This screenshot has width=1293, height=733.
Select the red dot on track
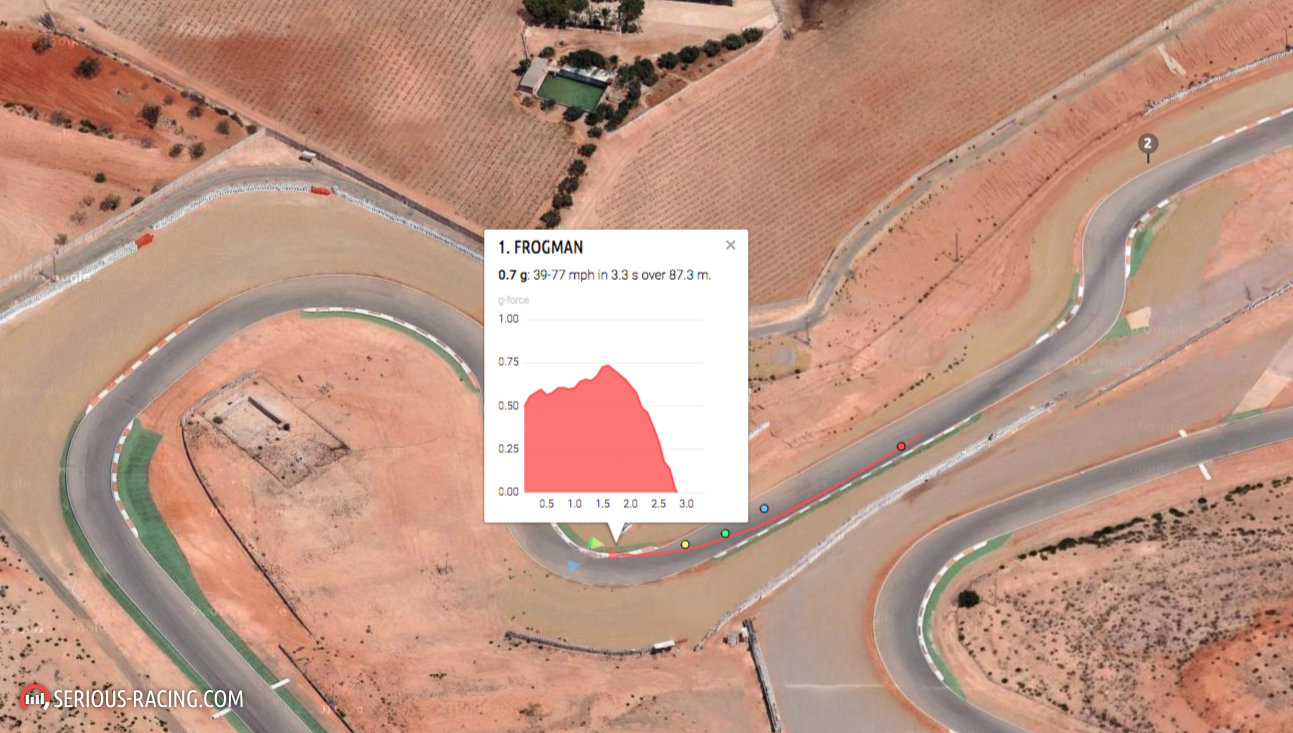point(901,446)
